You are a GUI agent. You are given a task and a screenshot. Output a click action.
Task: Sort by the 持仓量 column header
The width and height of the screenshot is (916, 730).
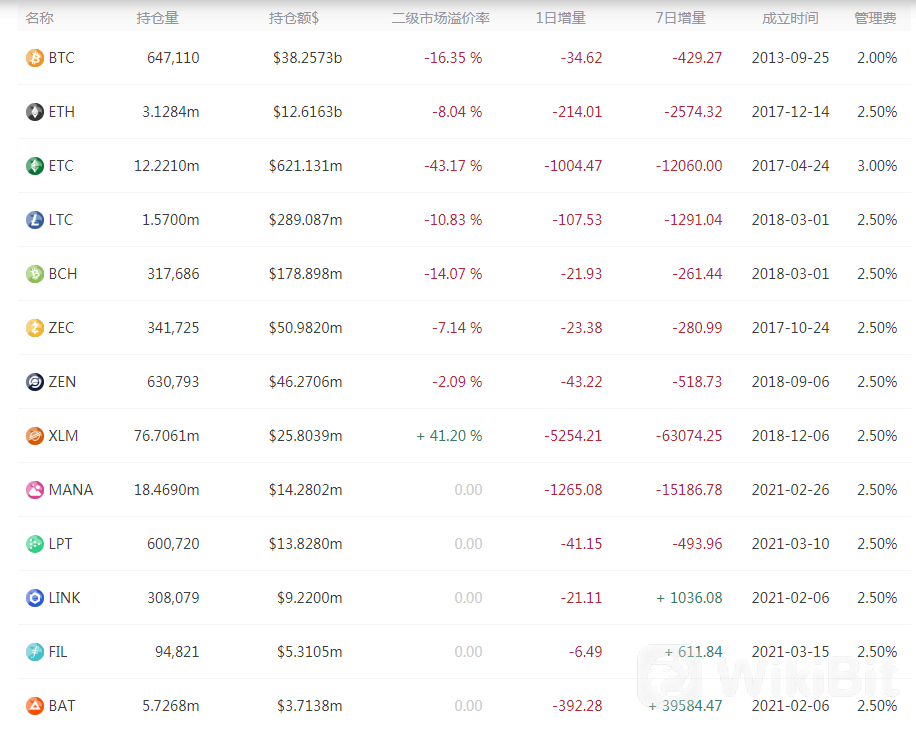pyautogui.click(x=158, y=18)
